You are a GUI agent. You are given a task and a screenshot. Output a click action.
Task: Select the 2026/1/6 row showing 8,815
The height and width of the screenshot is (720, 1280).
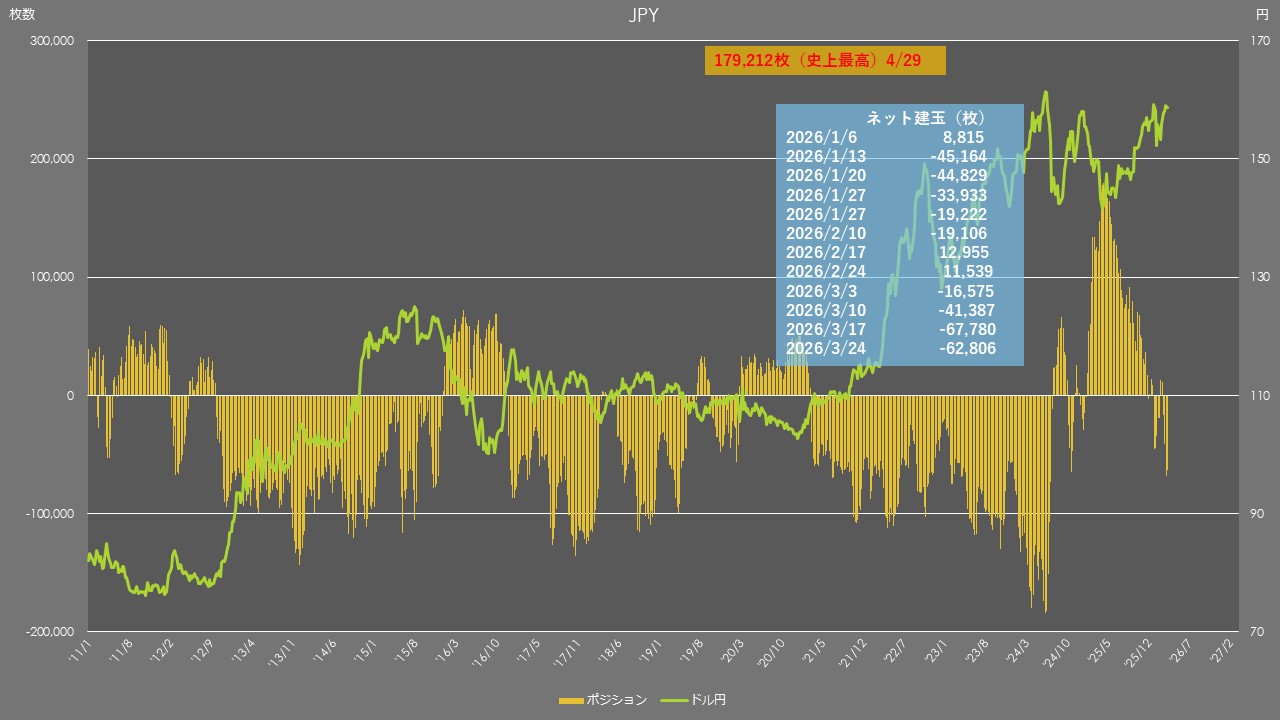[899, 138]
